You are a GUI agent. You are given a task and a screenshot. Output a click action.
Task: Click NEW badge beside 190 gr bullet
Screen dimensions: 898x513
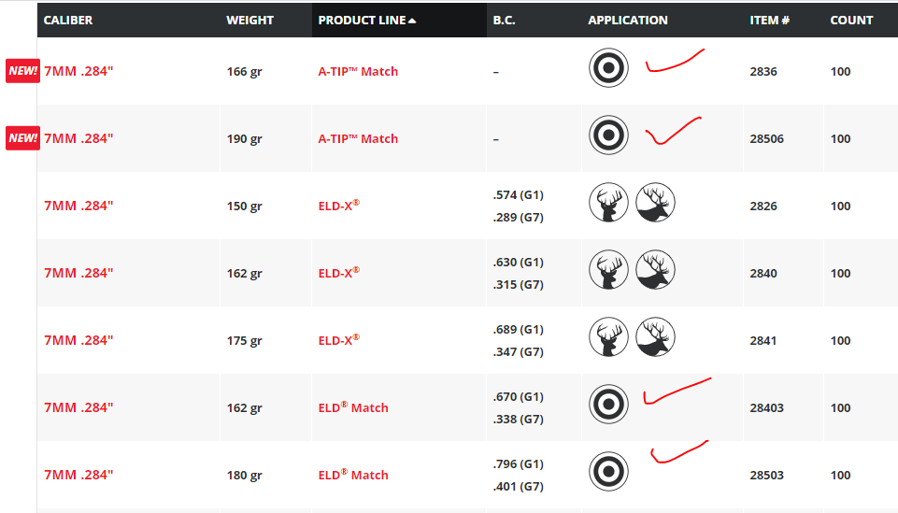pos(22,138)
